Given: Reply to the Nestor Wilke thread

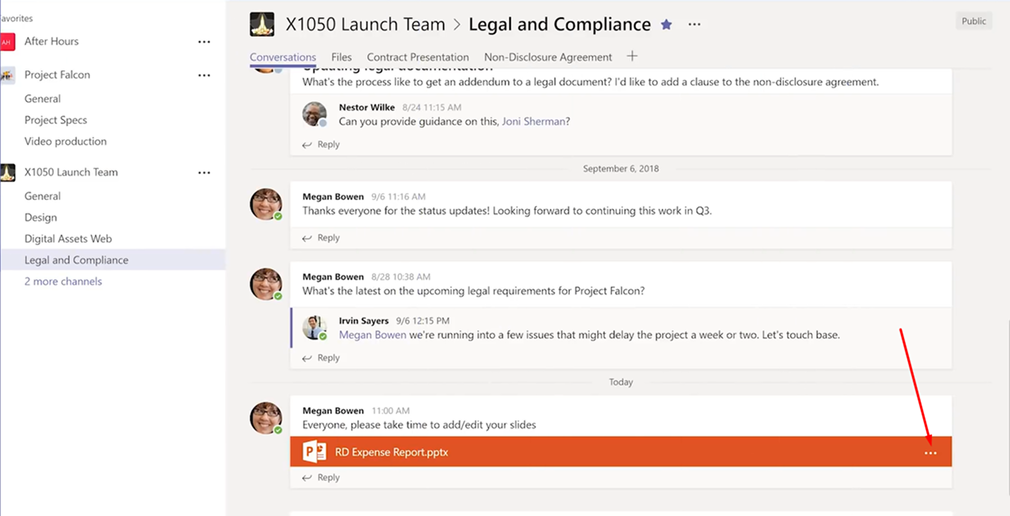Looking at the screenshot, I should click(x=321, y=145).
